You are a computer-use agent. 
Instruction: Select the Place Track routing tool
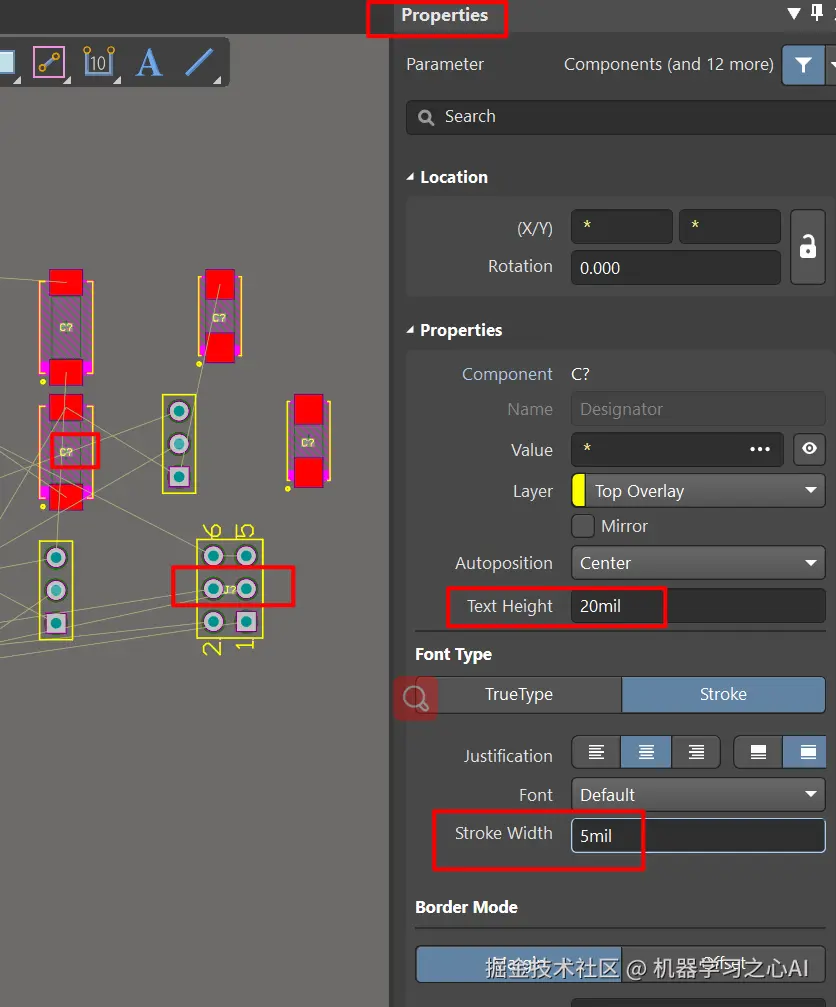click(x=49, y=62)
